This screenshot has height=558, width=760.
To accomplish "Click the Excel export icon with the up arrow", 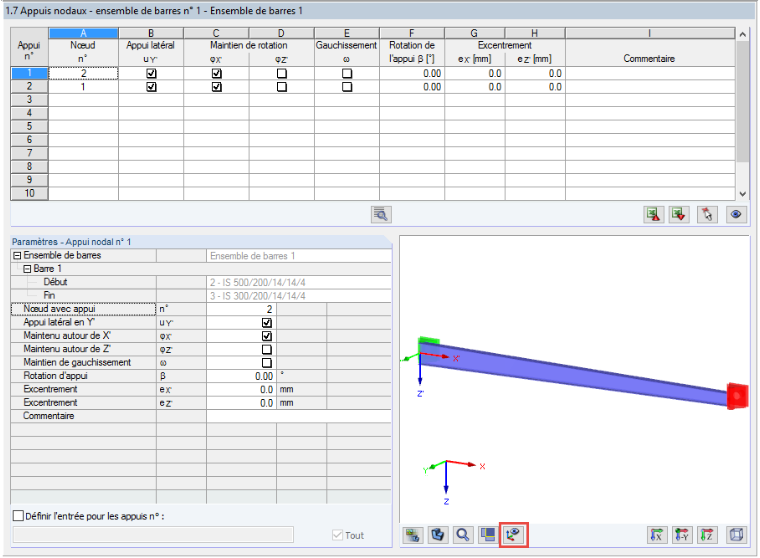I will coord(653,214).
